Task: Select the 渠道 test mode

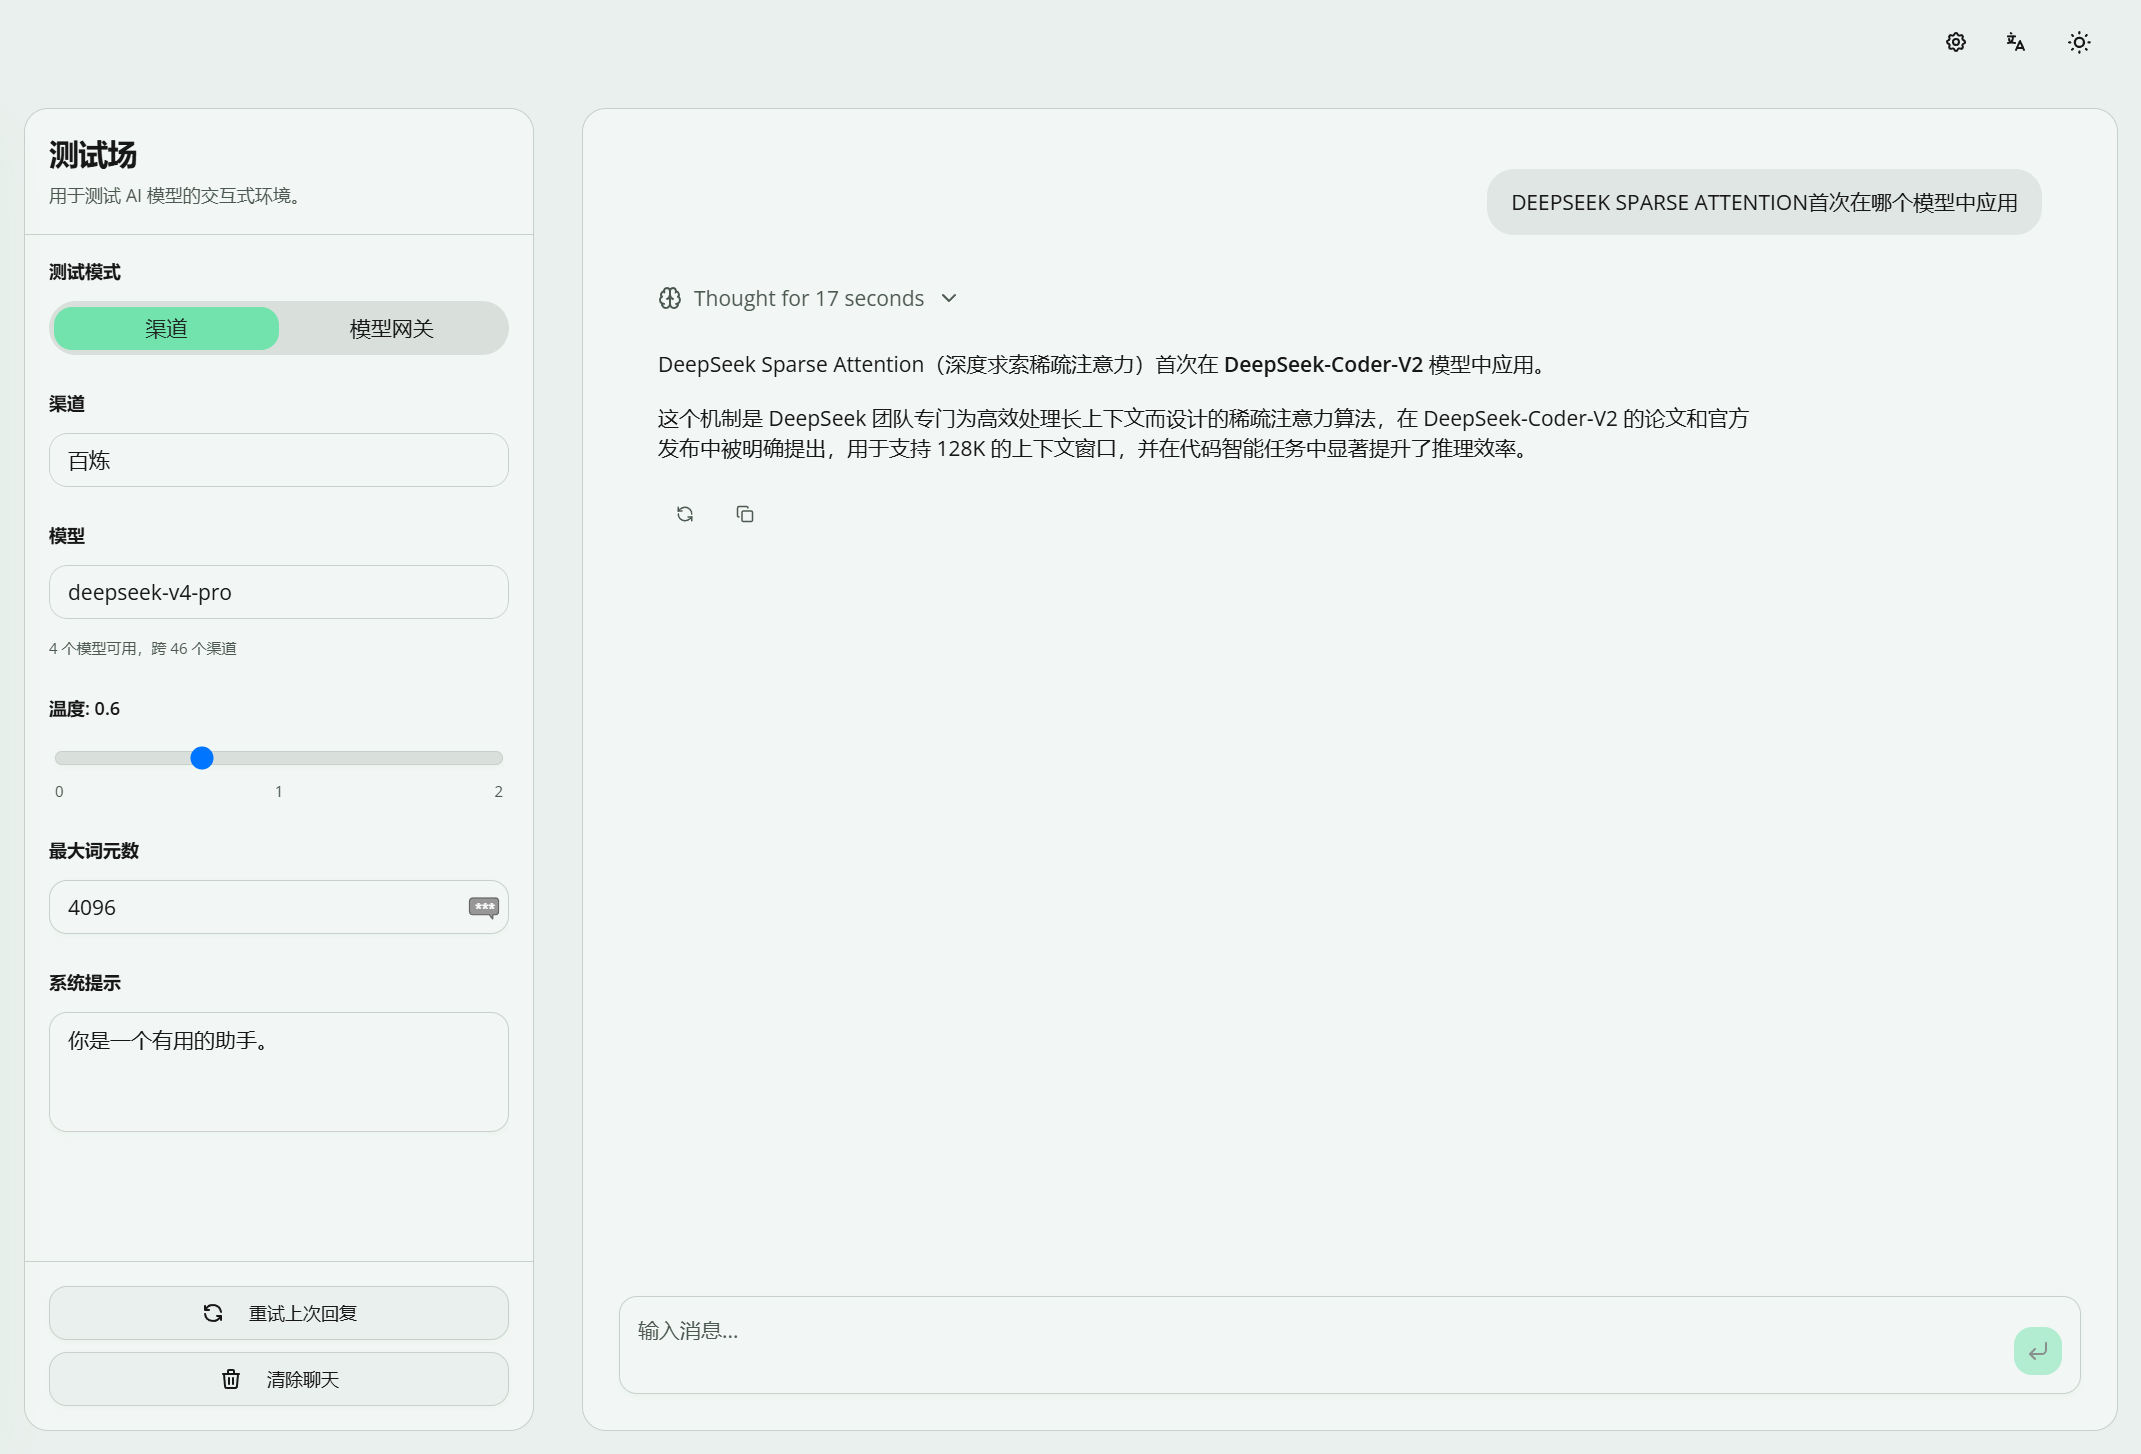Action: pyautogui.click(x=166, y=328)
